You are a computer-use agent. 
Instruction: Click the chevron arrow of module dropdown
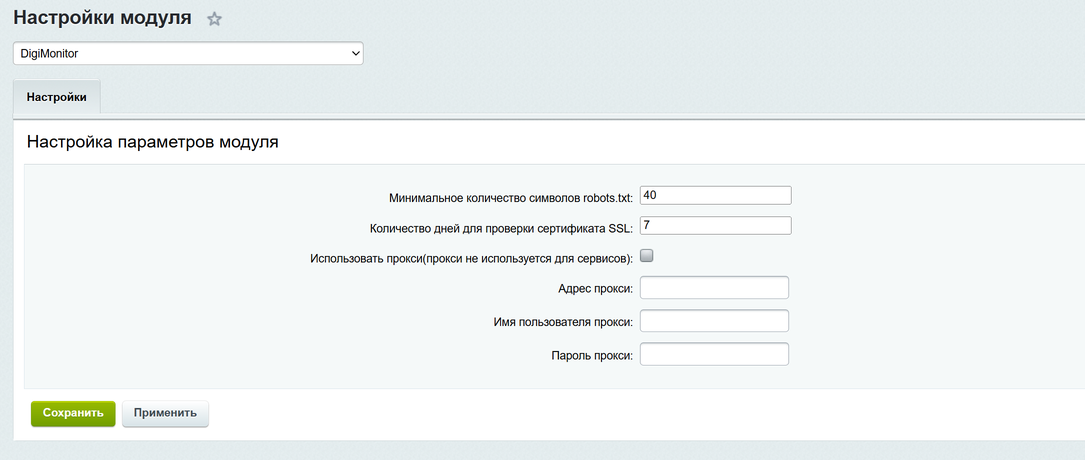tap(353, 53)
